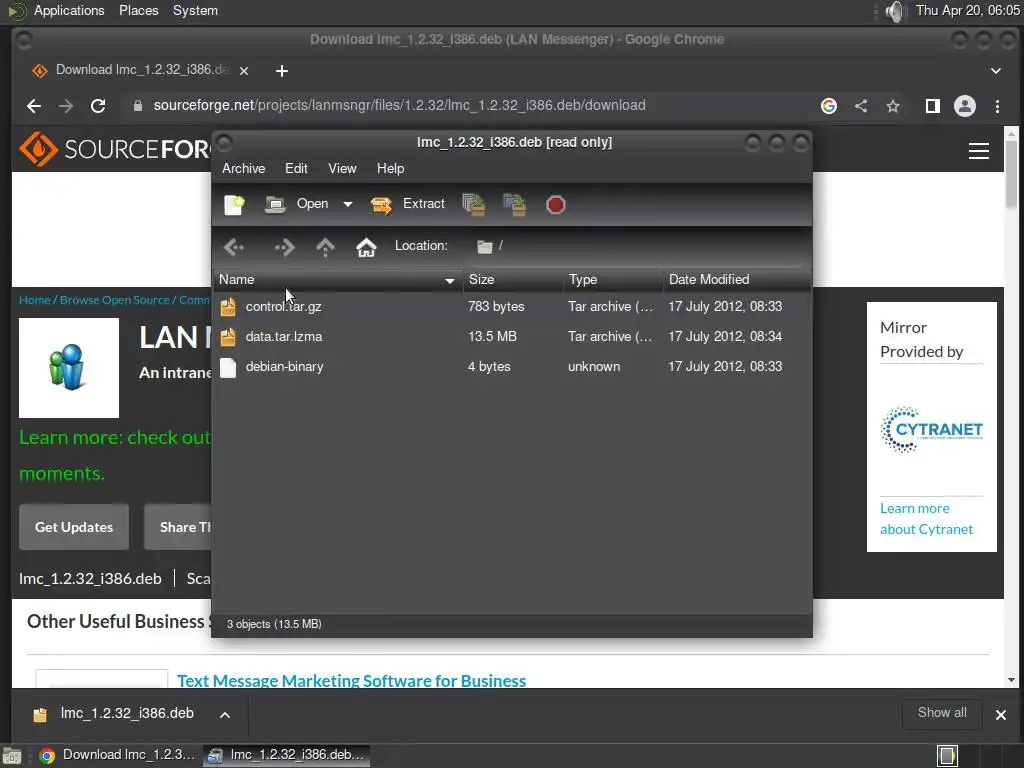Click the data.tar.lzma archive file icon
Viewport: 1024px width, 768px height.
(228, 336)
